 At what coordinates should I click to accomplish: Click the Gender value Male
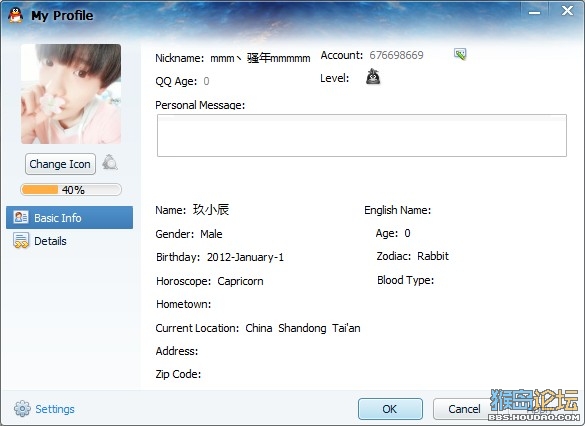point(211,234)
